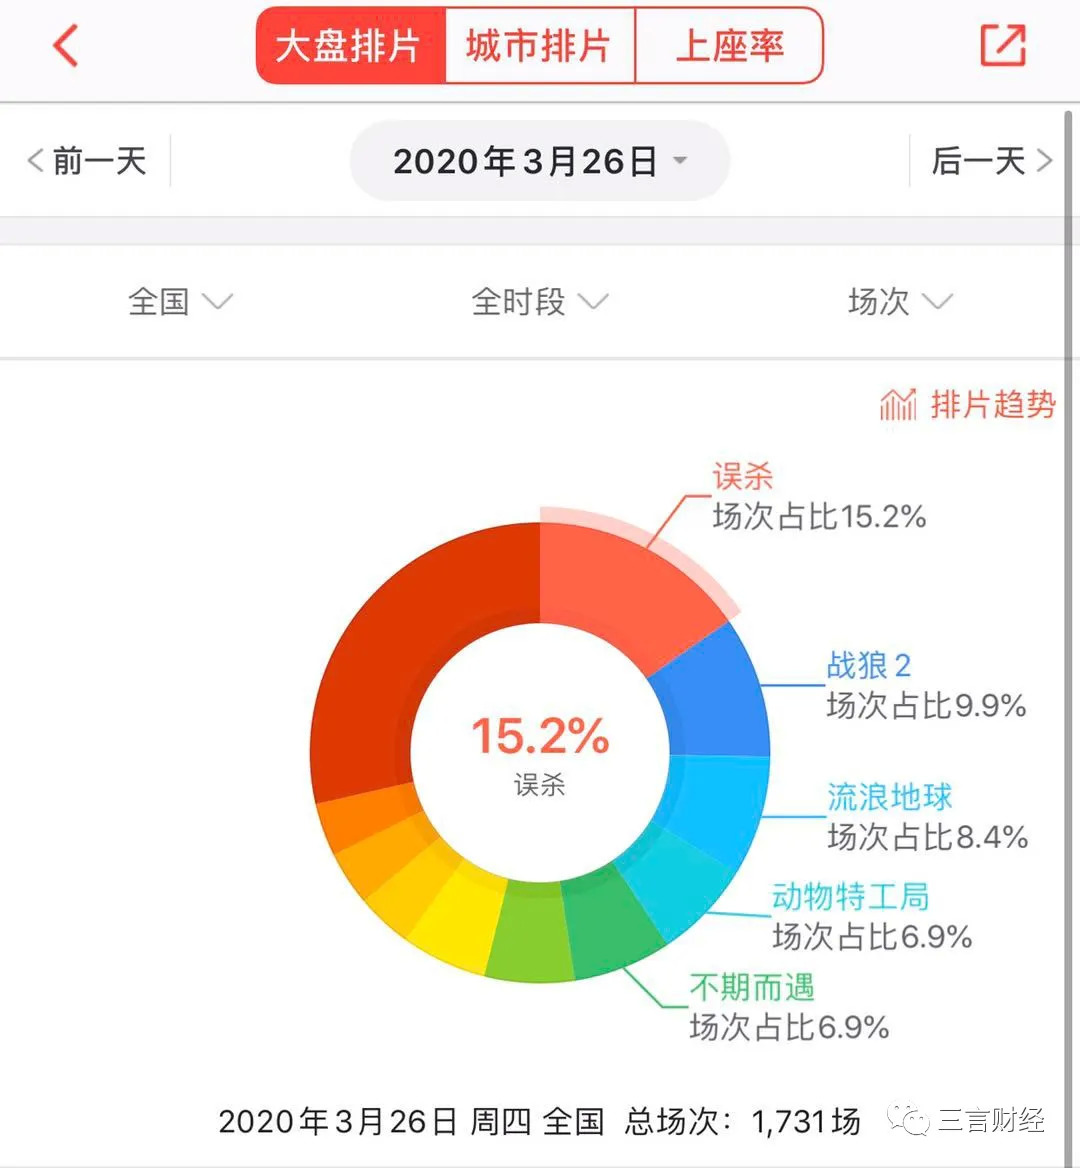1080x1168 pixels.
Task: Tap the red back arrow icon
Action: coord(66,46)
